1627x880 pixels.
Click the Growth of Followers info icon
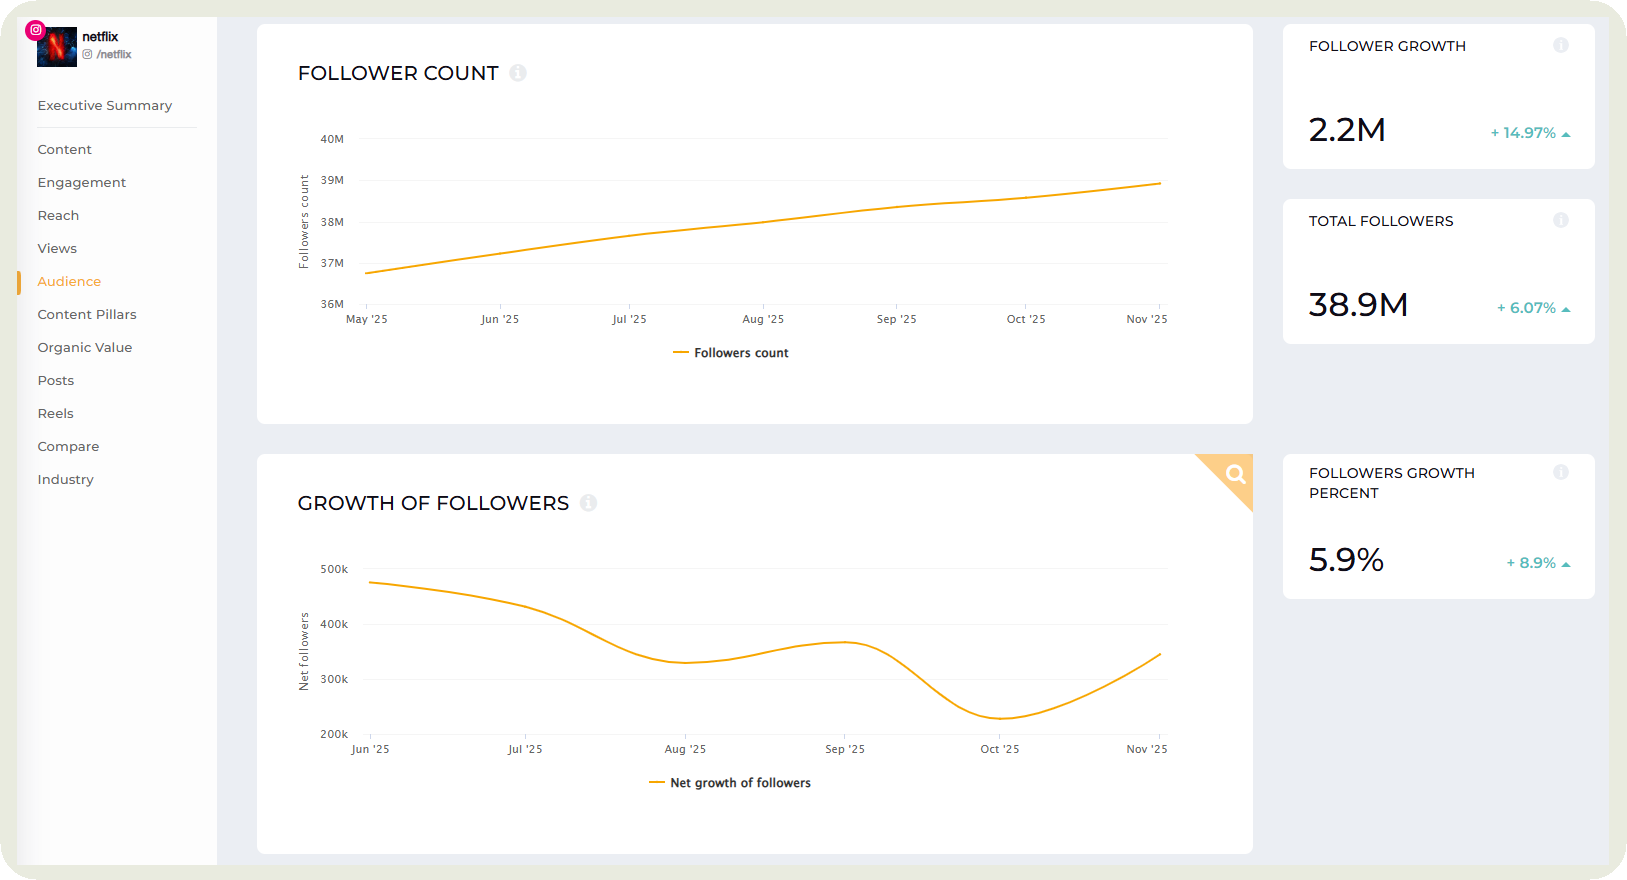click(x=589, y=503)
